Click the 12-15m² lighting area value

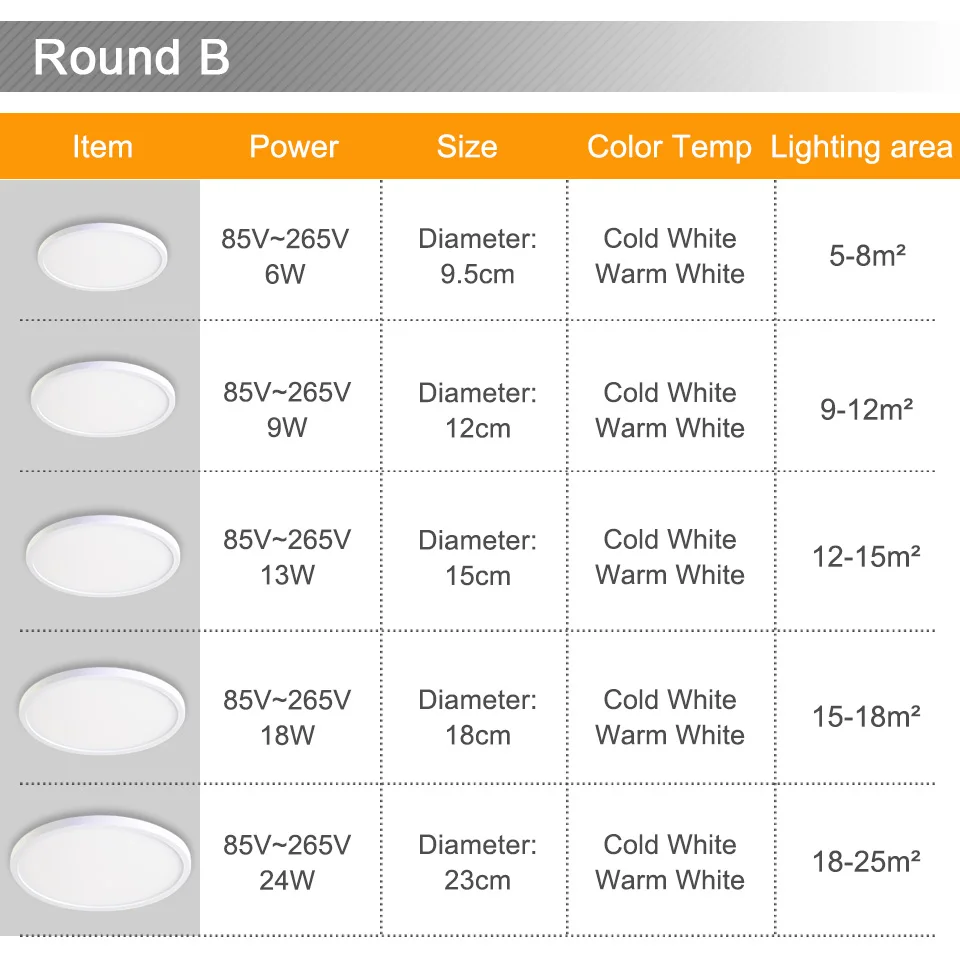click(867, 556)
